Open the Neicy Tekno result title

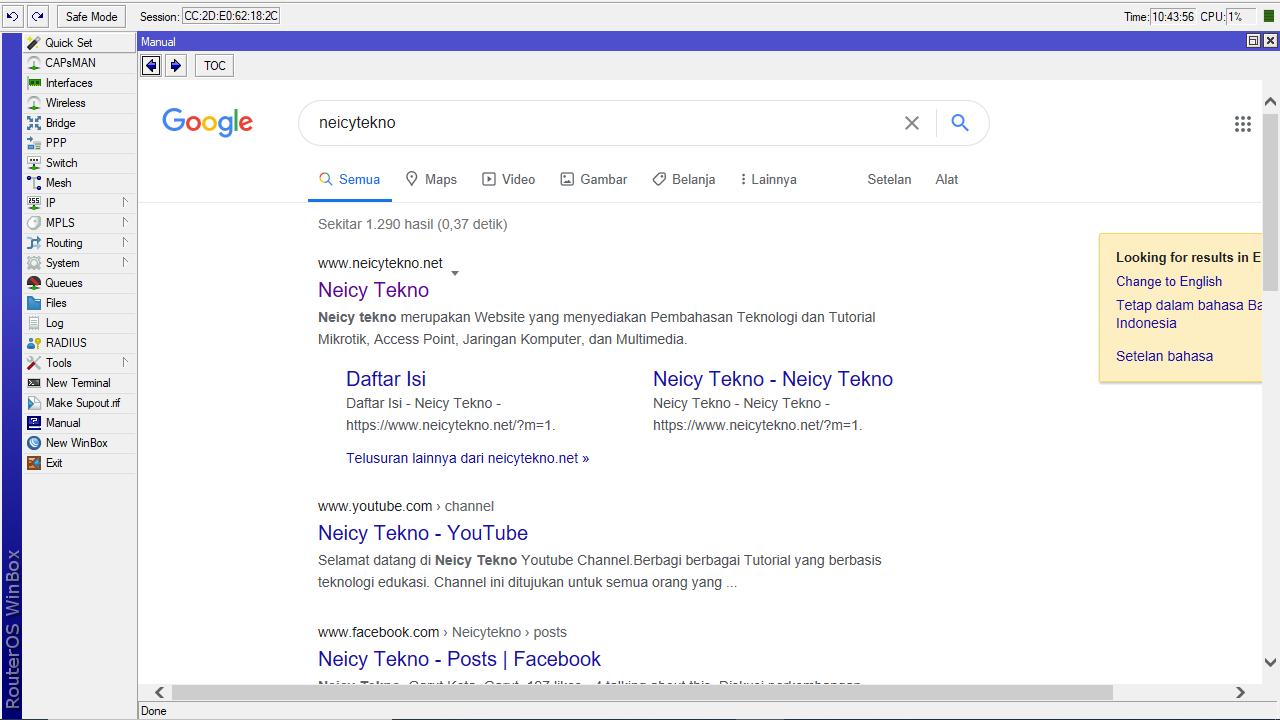(x=374, y=290)
